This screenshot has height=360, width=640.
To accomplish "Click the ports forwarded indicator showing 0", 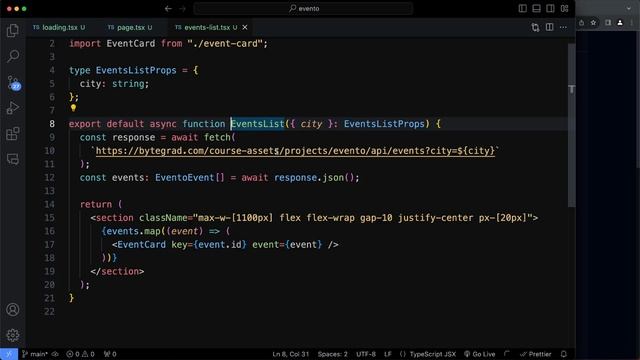I will 110,354.
